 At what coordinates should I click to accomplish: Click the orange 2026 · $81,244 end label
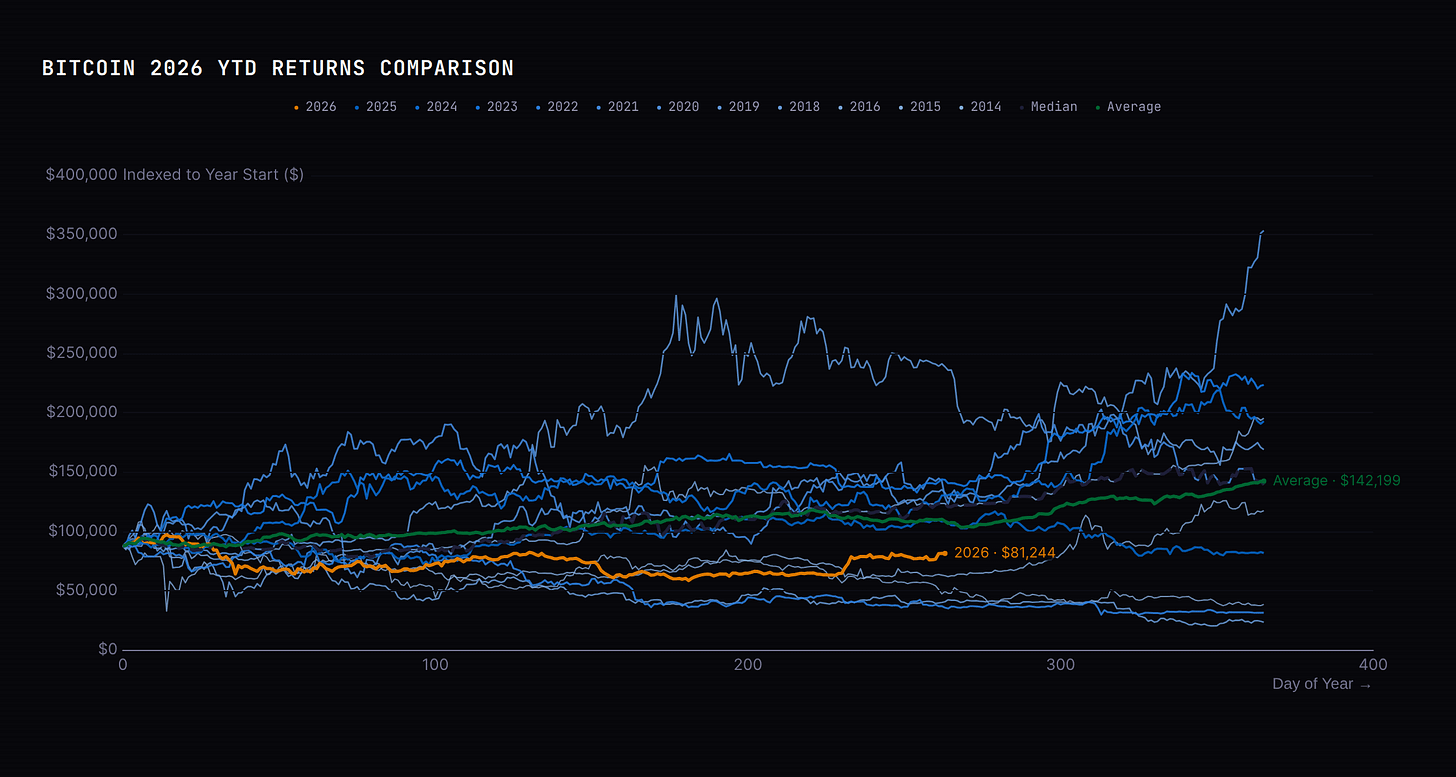1005,553
